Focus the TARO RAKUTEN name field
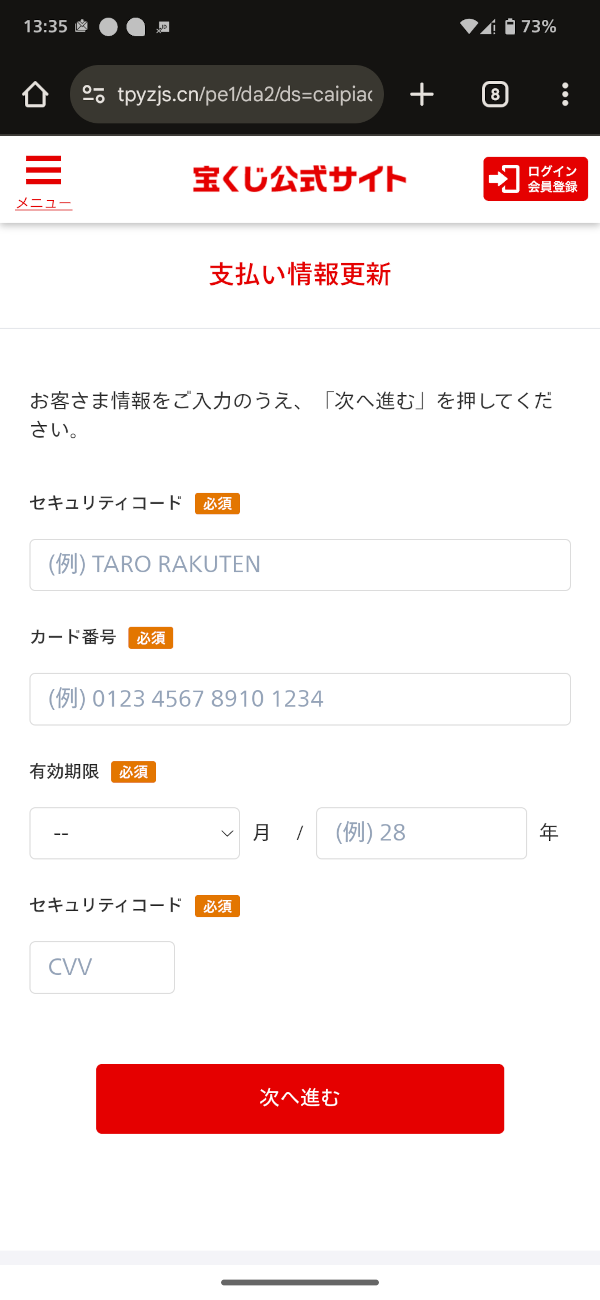This screenshot has width=600, height=1300. click(300, 565)
